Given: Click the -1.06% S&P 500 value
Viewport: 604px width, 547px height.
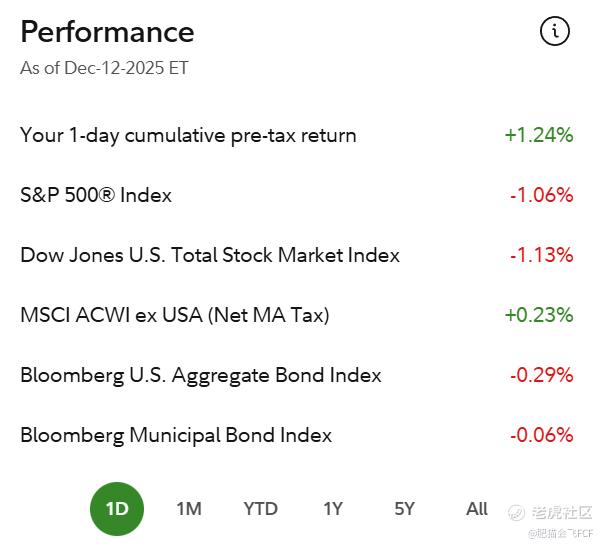Looking at the screenshot, I should tap(541, 195).
